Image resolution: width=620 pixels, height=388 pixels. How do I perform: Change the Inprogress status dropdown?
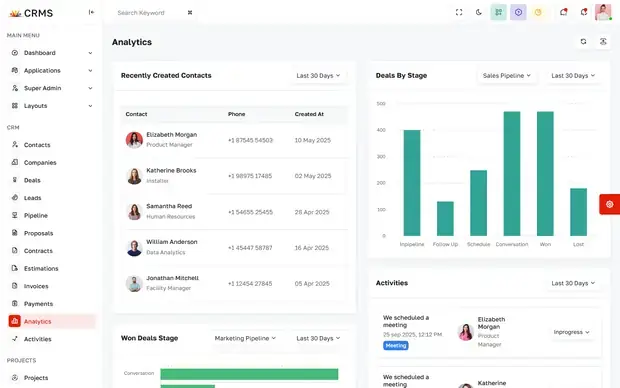571,332
